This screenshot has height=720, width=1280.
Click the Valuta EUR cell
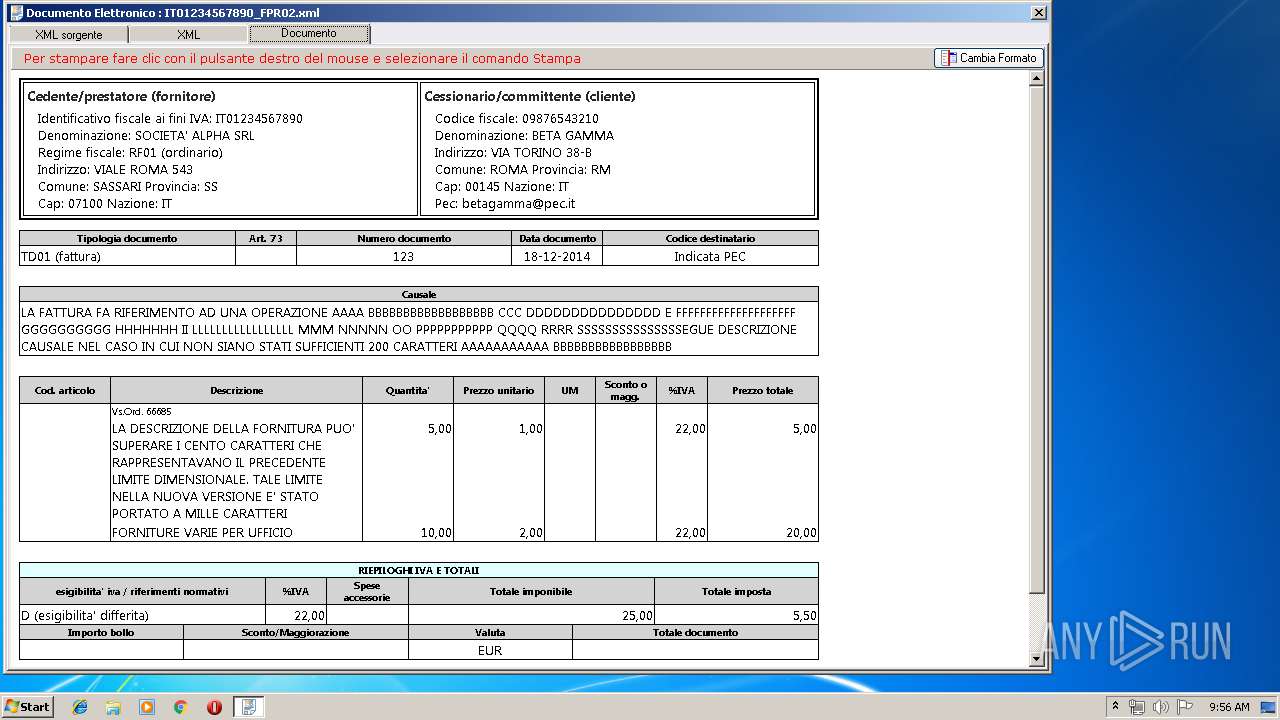coord(490,650)
